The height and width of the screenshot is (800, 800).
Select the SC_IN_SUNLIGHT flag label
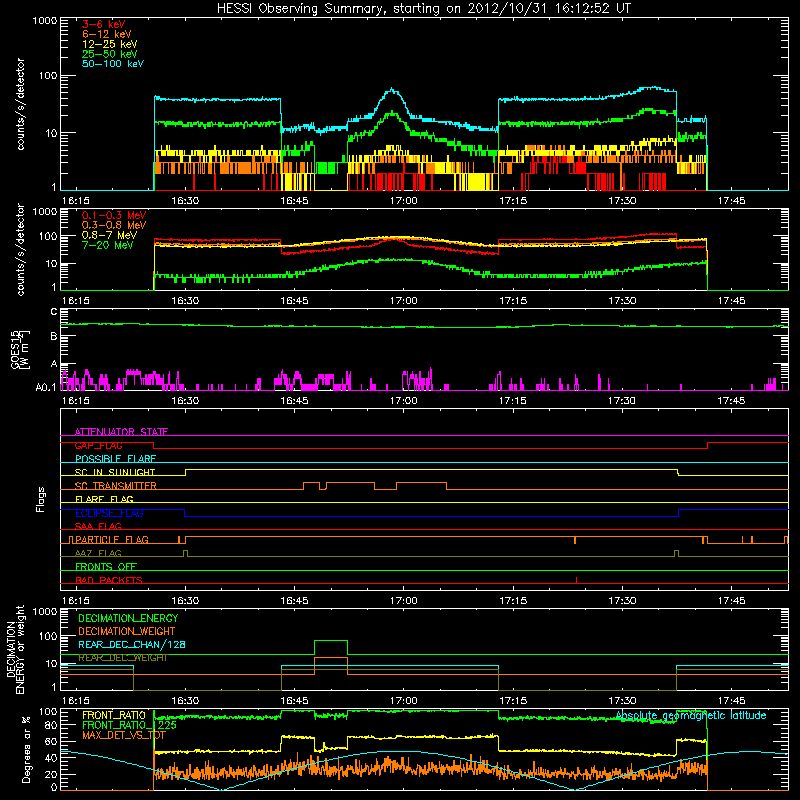115,472
